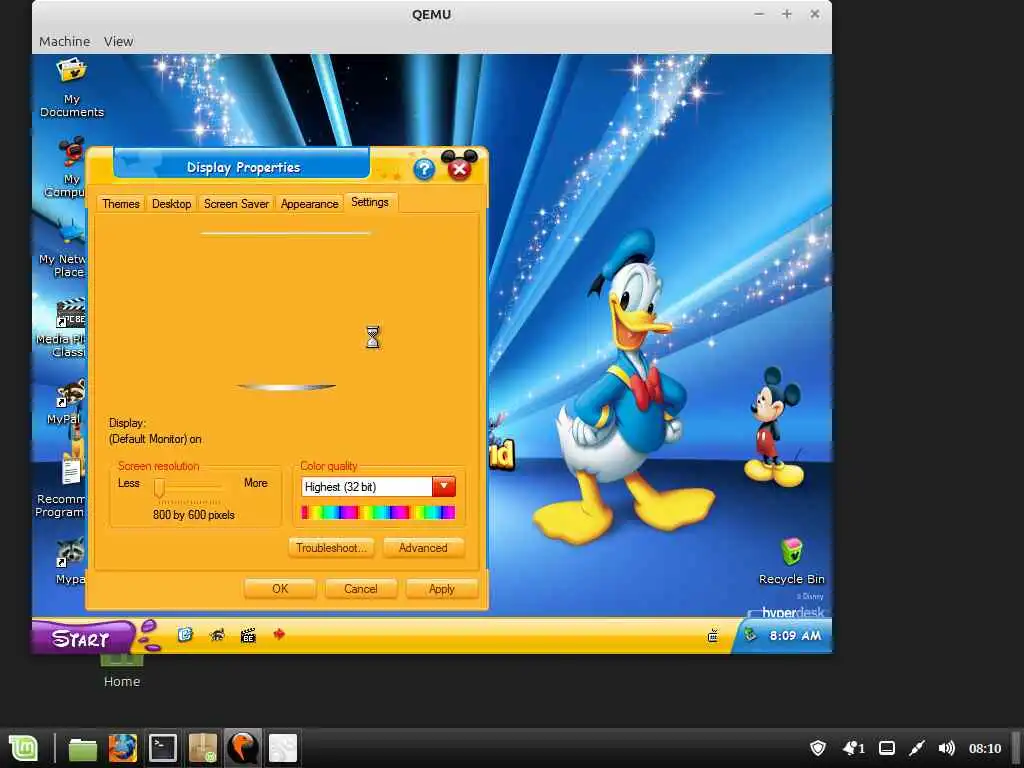
Task: Click the Highest (32 bit) color quality field
Action: tap(367, 487)
